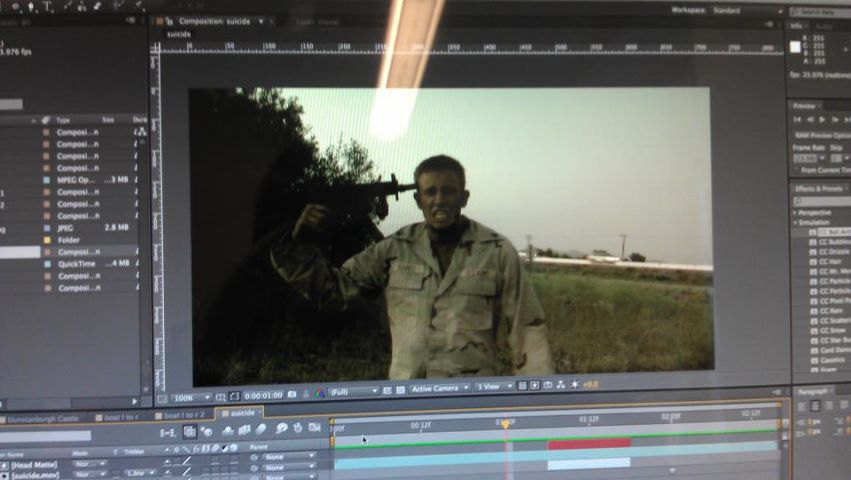
Task: Select the suicide timeline tab
Action: coord(242,412)
